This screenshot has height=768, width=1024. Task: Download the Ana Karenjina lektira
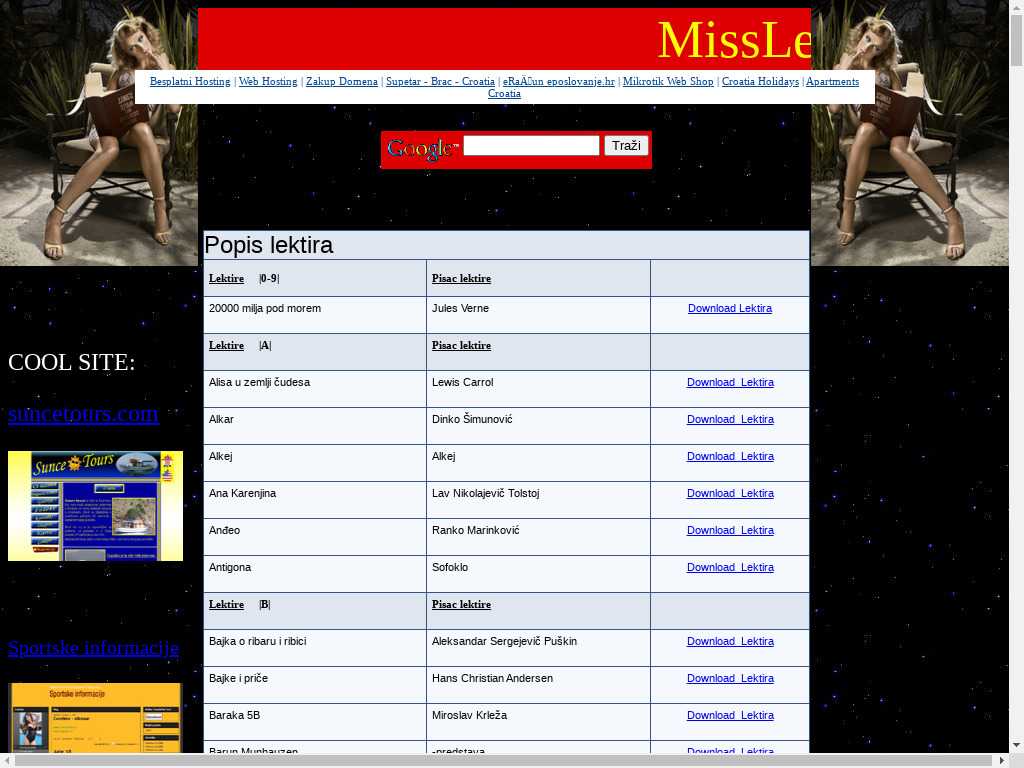pos(730,494)
